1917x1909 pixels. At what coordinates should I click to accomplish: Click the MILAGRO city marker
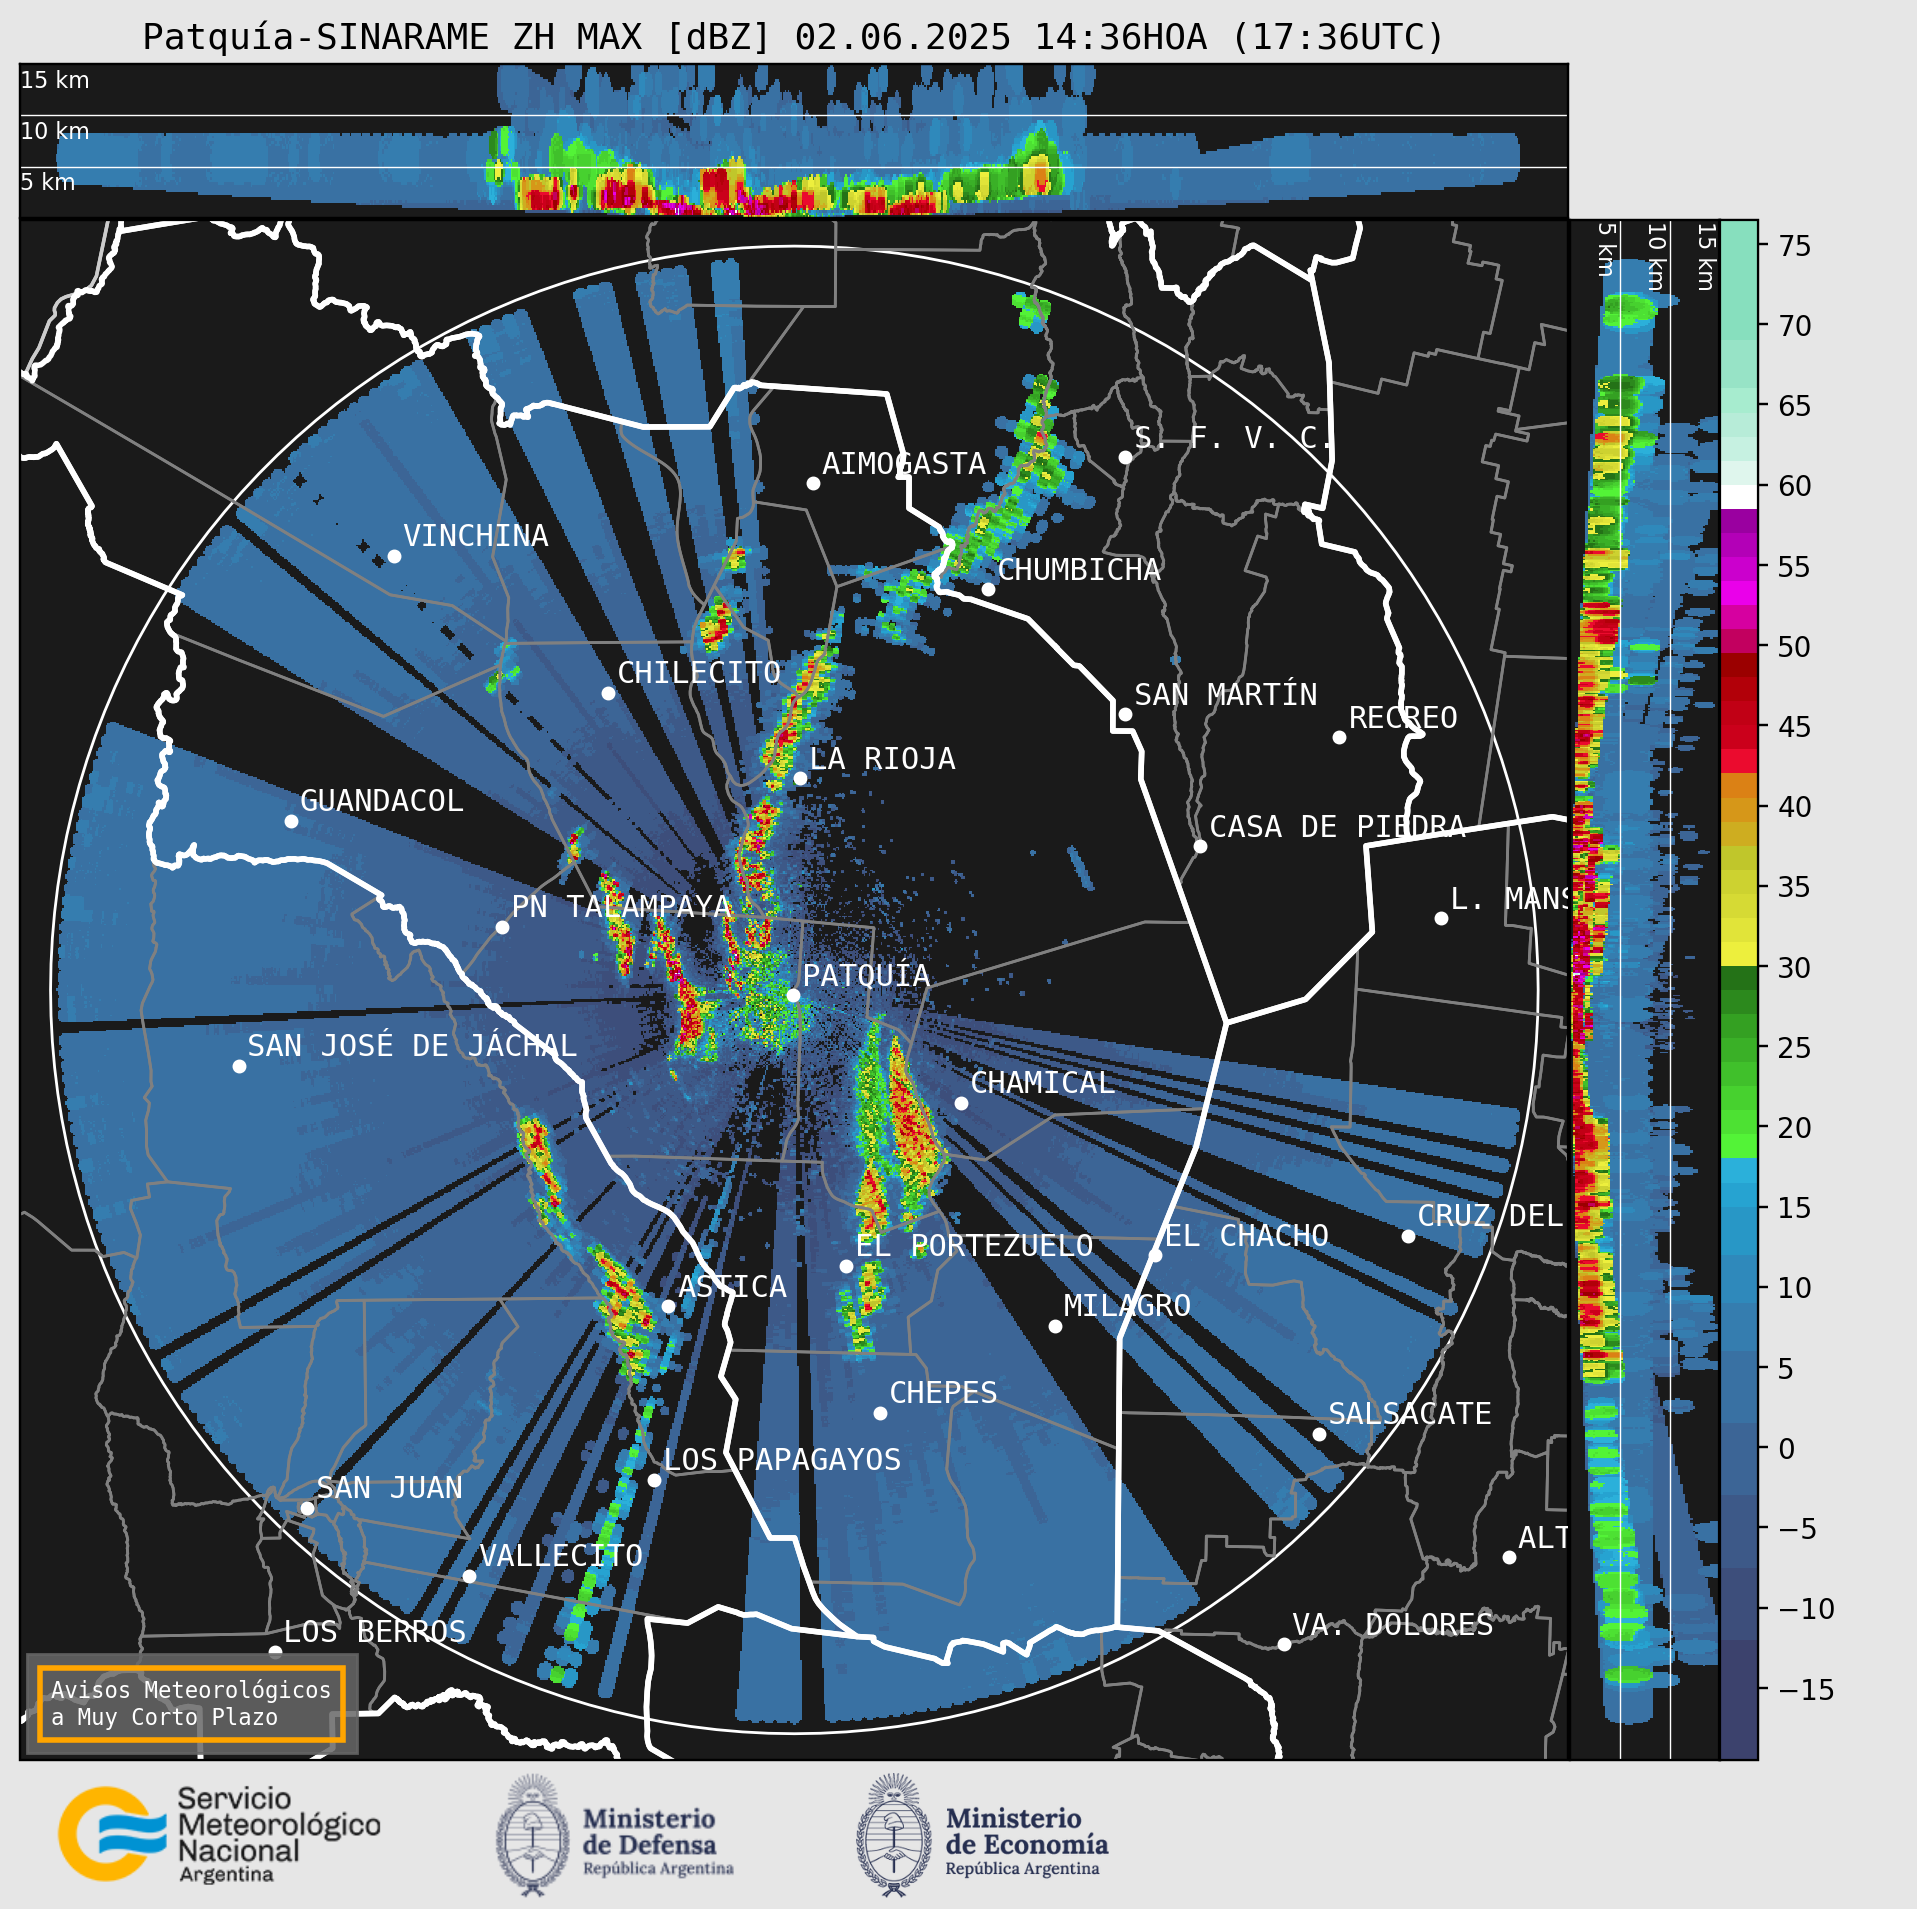(x=1055, y=1326)
